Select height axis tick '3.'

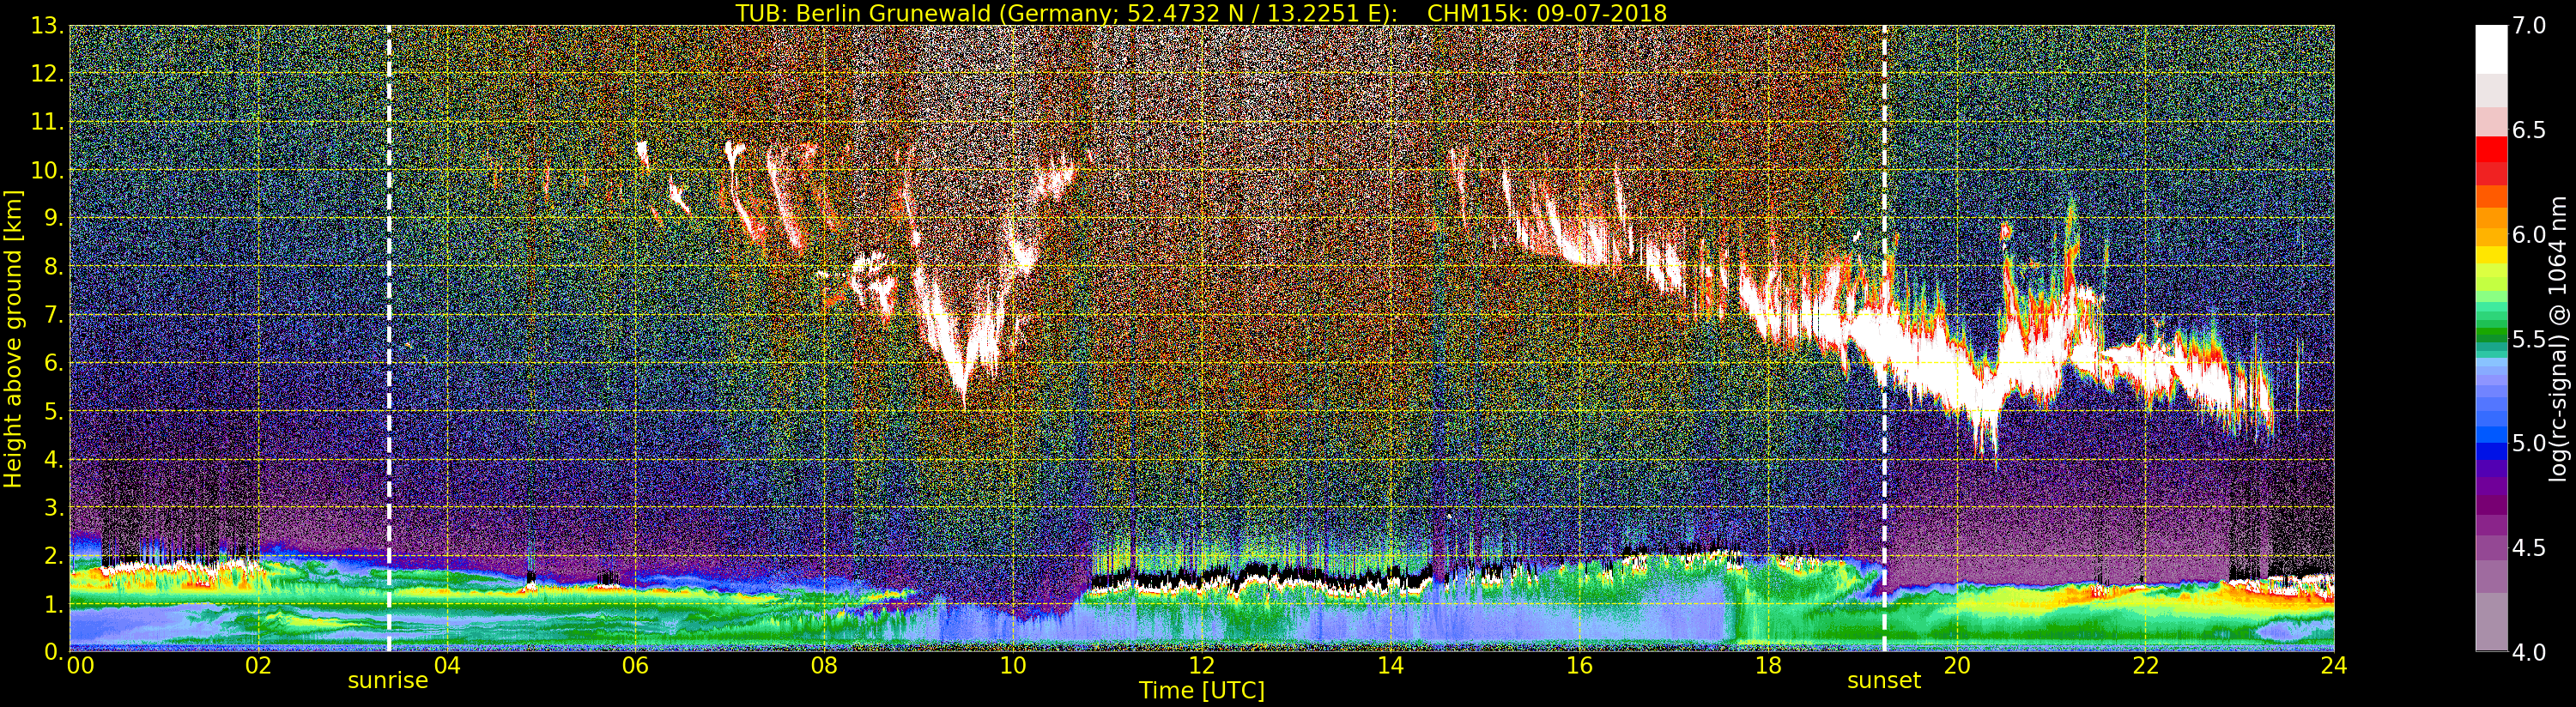pos(53,507)
